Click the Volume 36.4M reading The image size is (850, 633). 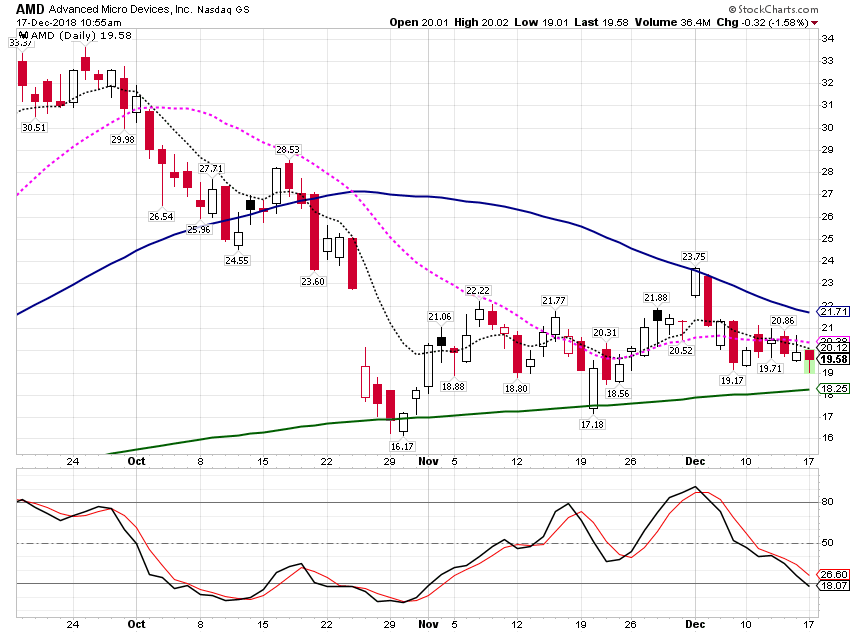[x=672, y=22]
